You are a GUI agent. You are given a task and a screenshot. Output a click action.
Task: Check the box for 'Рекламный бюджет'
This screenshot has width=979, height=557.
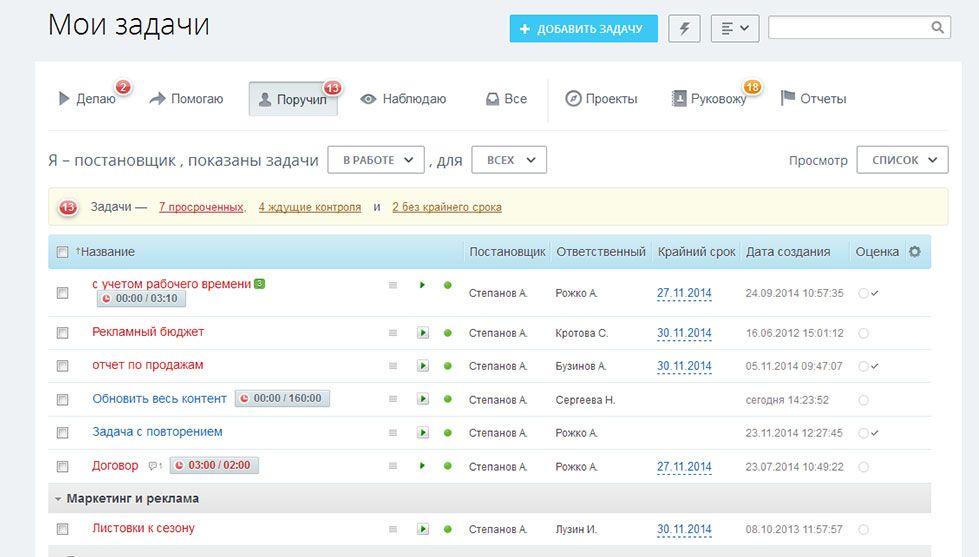click(x=62, y=333)
